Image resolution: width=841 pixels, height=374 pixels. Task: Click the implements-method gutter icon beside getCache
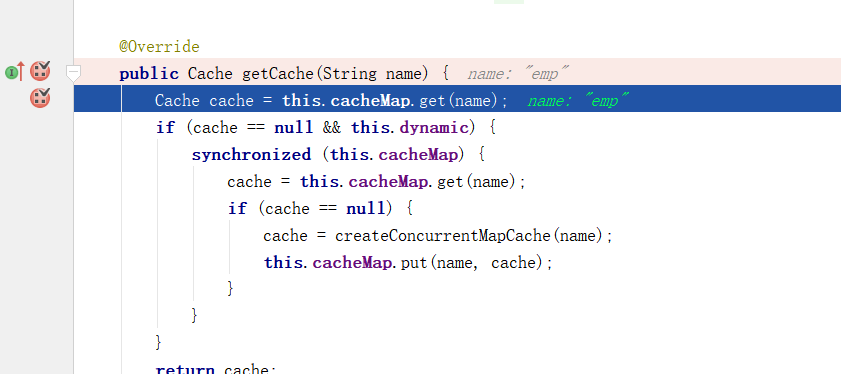click(x=14, y=71)
